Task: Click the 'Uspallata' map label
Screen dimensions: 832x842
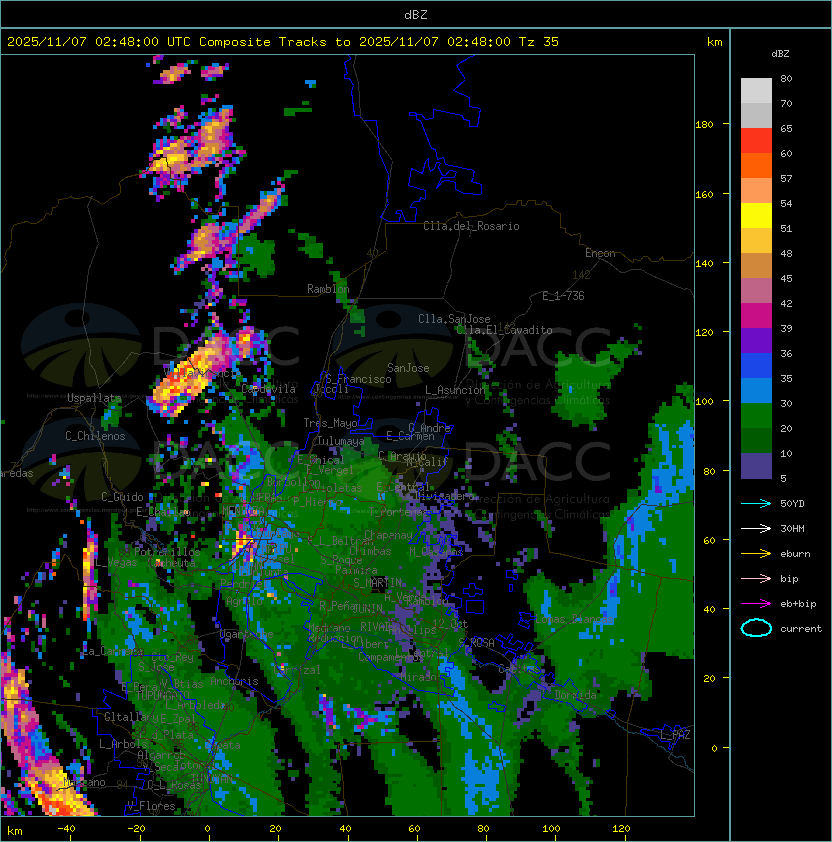Action: pos(94,398)
